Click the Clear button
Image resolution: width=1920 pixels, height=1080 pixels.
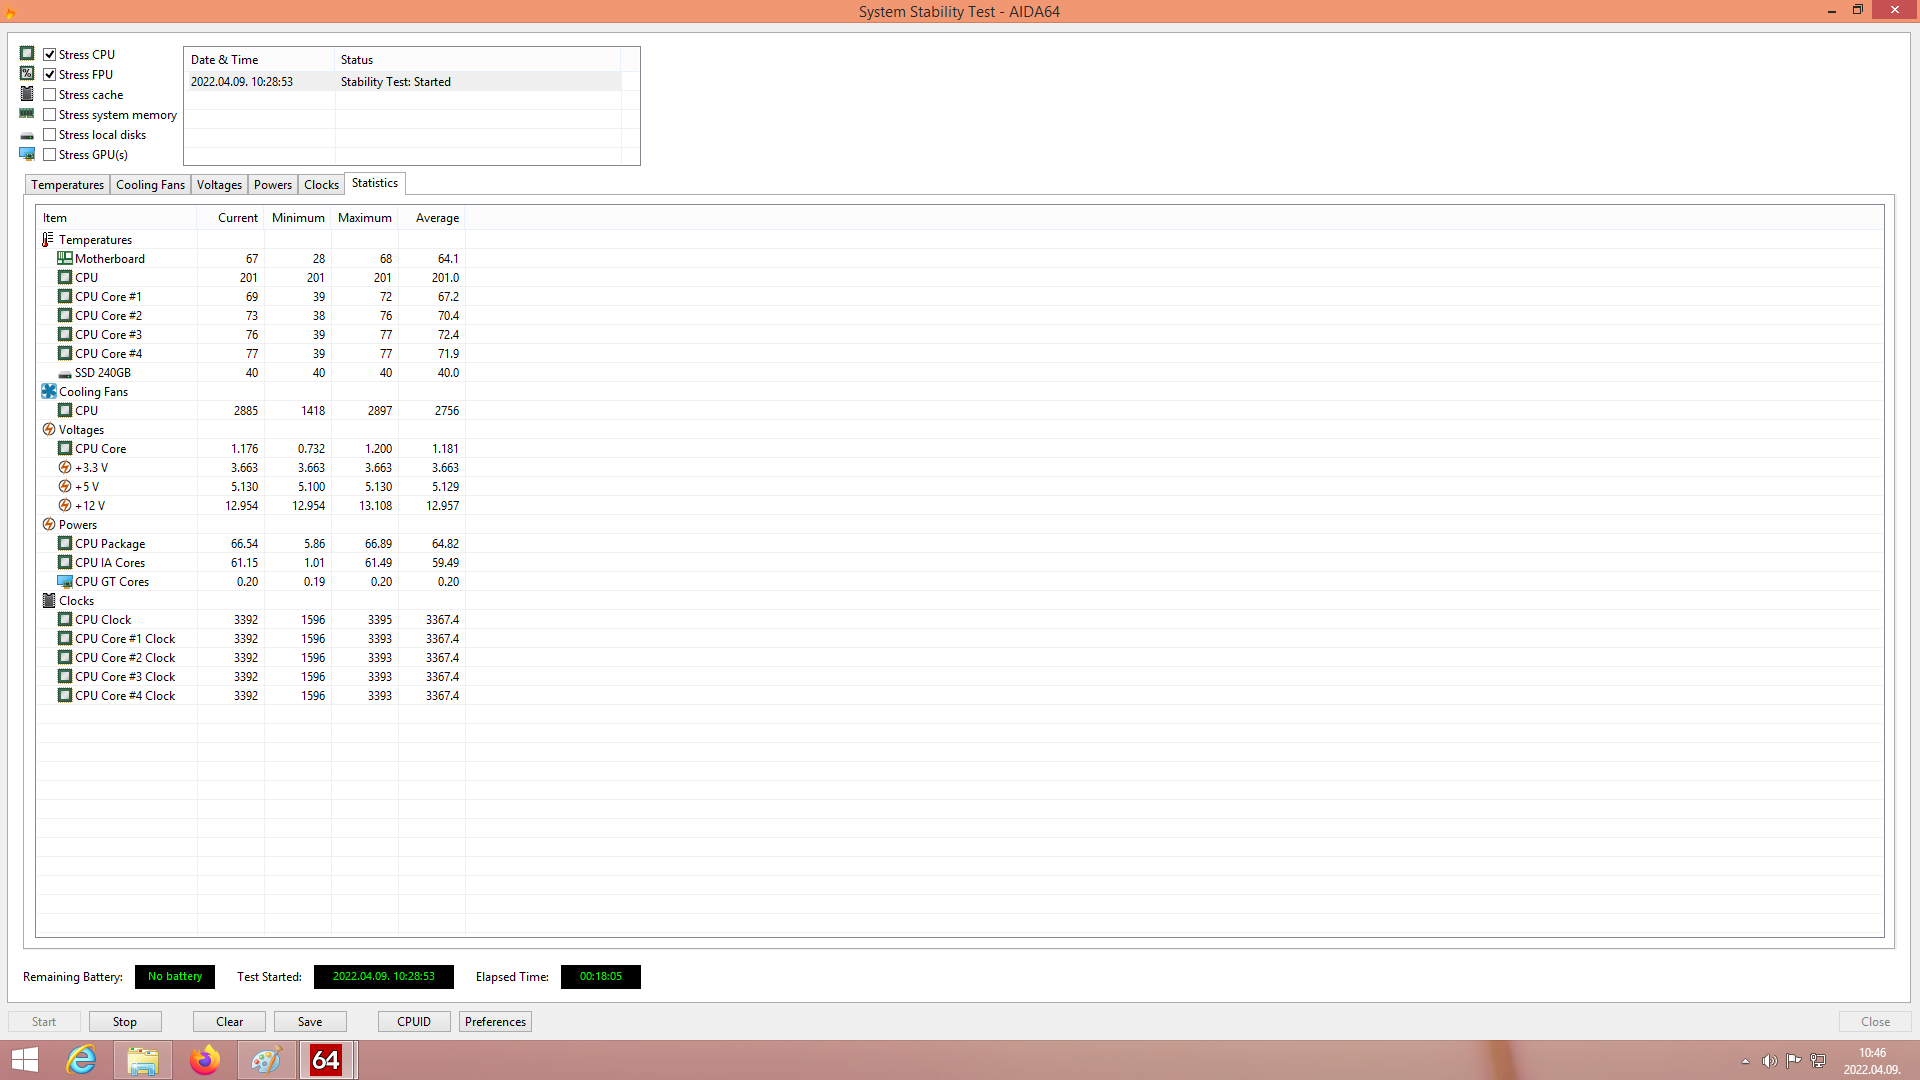229,1022
